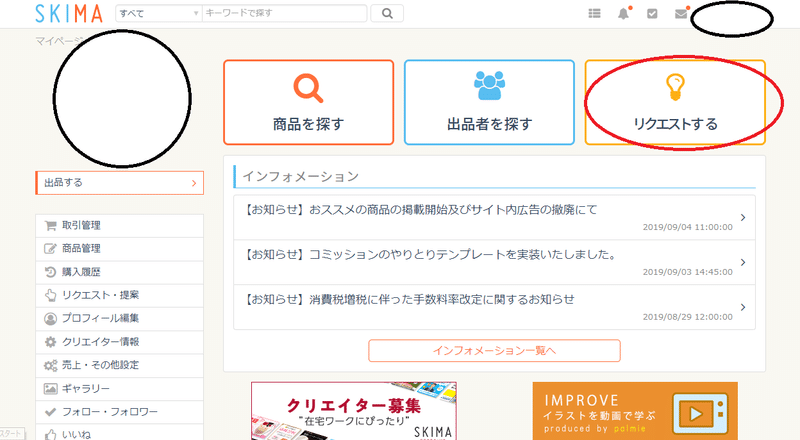Click chevron on the 2019/08/29 notice
This screenshot has height=440, width=800.
click(x=743, y=307)
